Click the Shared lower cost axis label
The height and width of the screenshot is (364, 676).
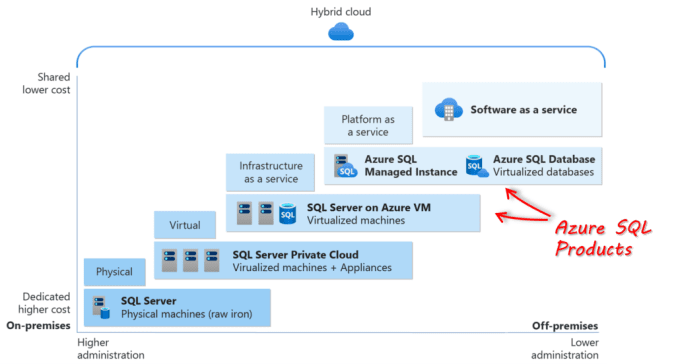pyautogui.click(x=46, y=83)
